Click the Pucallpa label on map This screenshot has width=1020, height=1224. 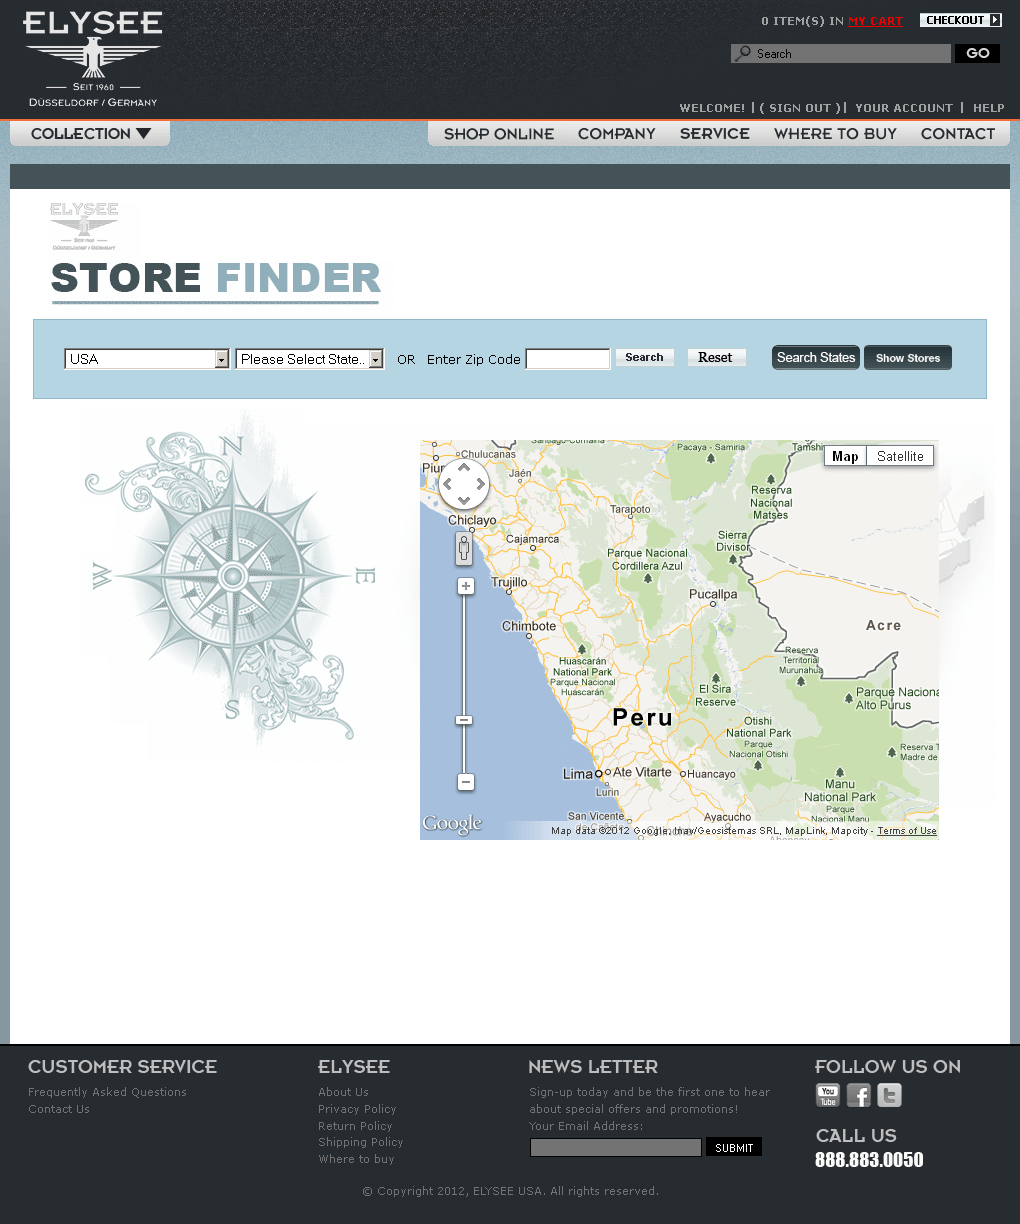pos(713,595)
